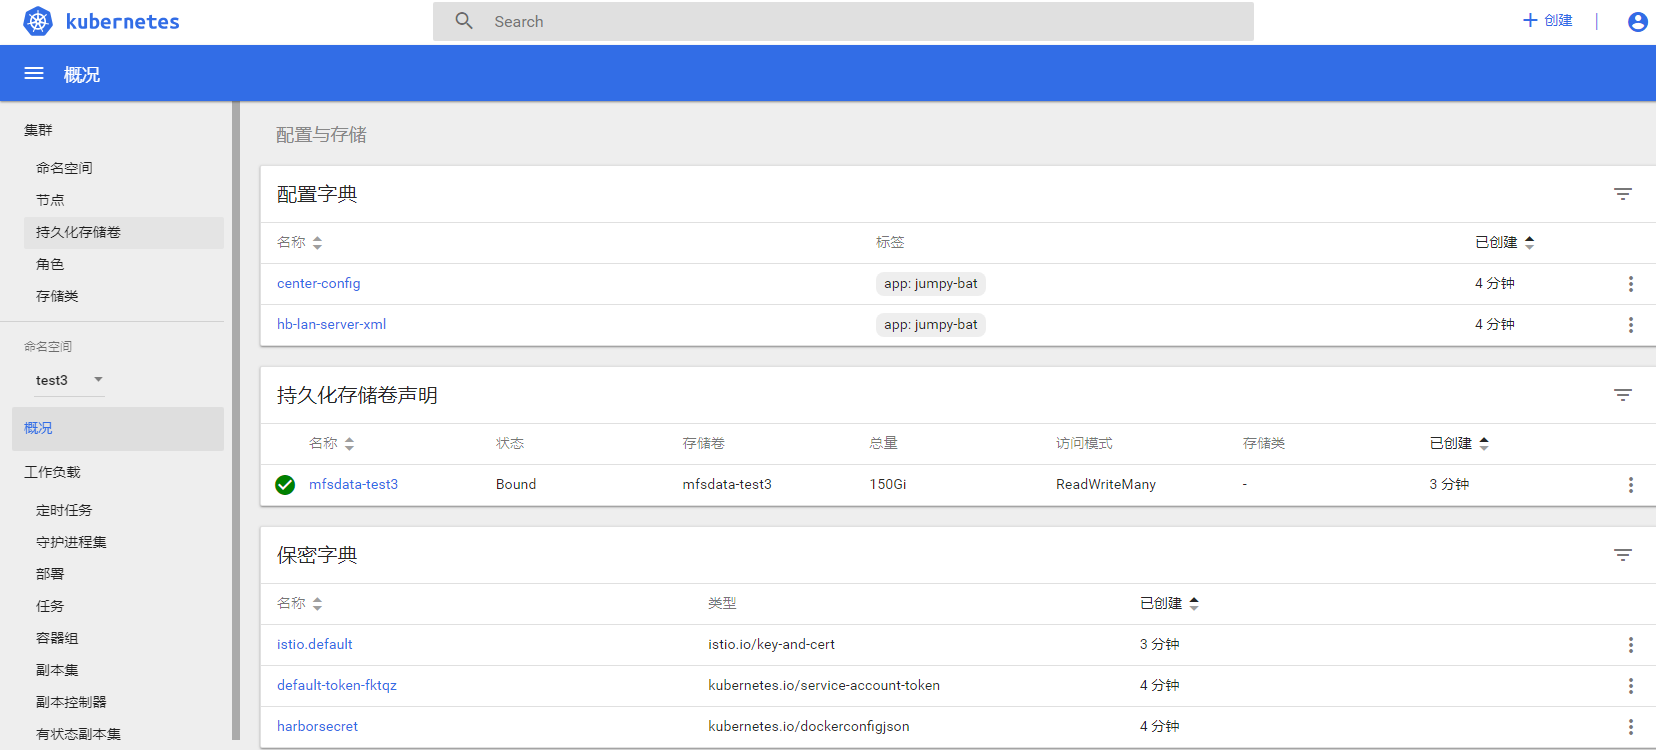
Task: Open actions menu for istio.default row
Action: 1630,645
